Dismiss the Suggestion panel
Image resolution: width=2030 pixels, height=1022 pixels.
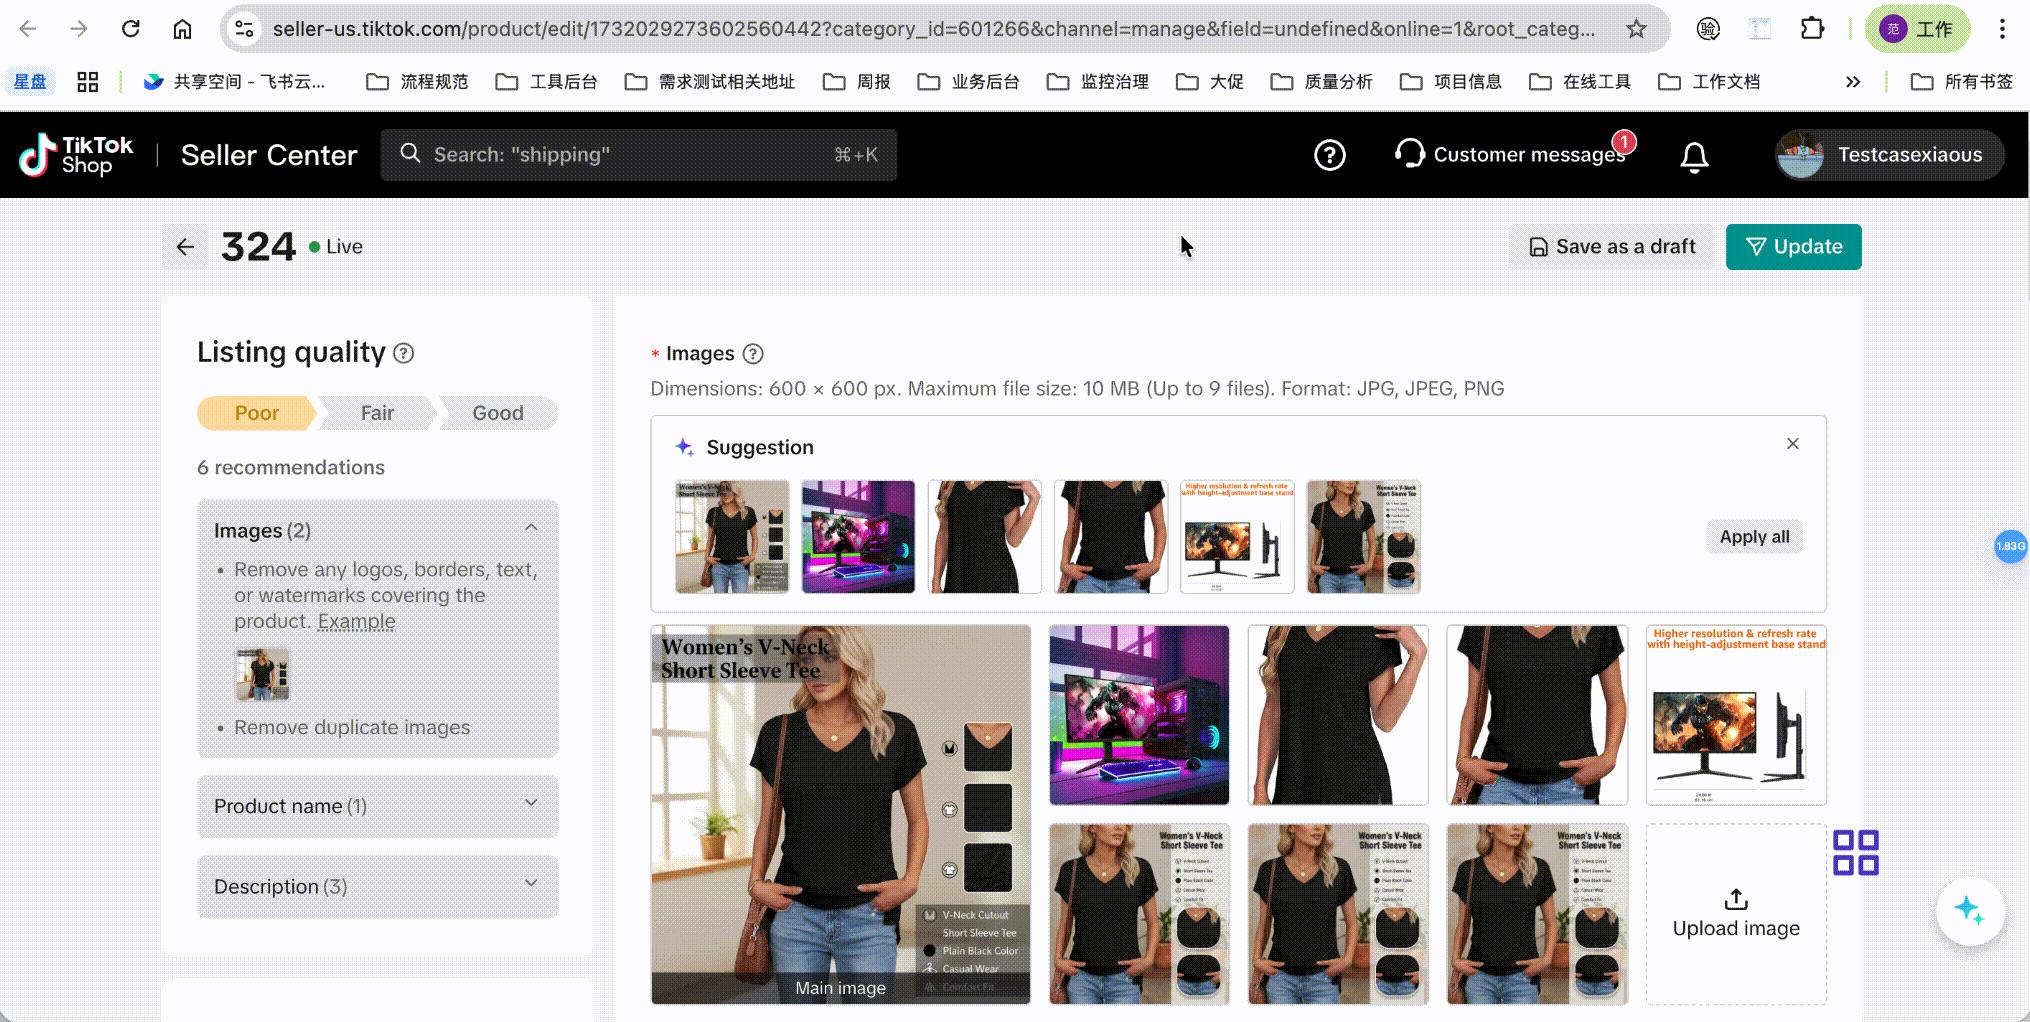point(1793,444)
